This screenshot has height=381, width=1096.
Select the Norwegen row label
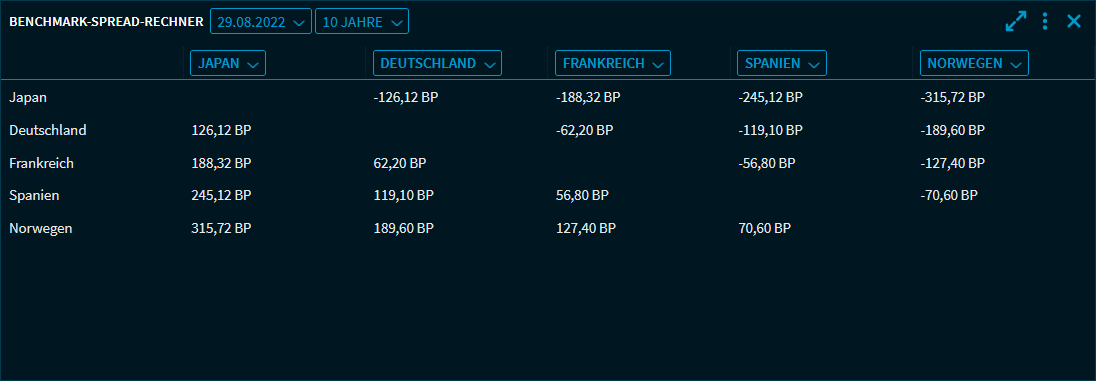point(41,228)
